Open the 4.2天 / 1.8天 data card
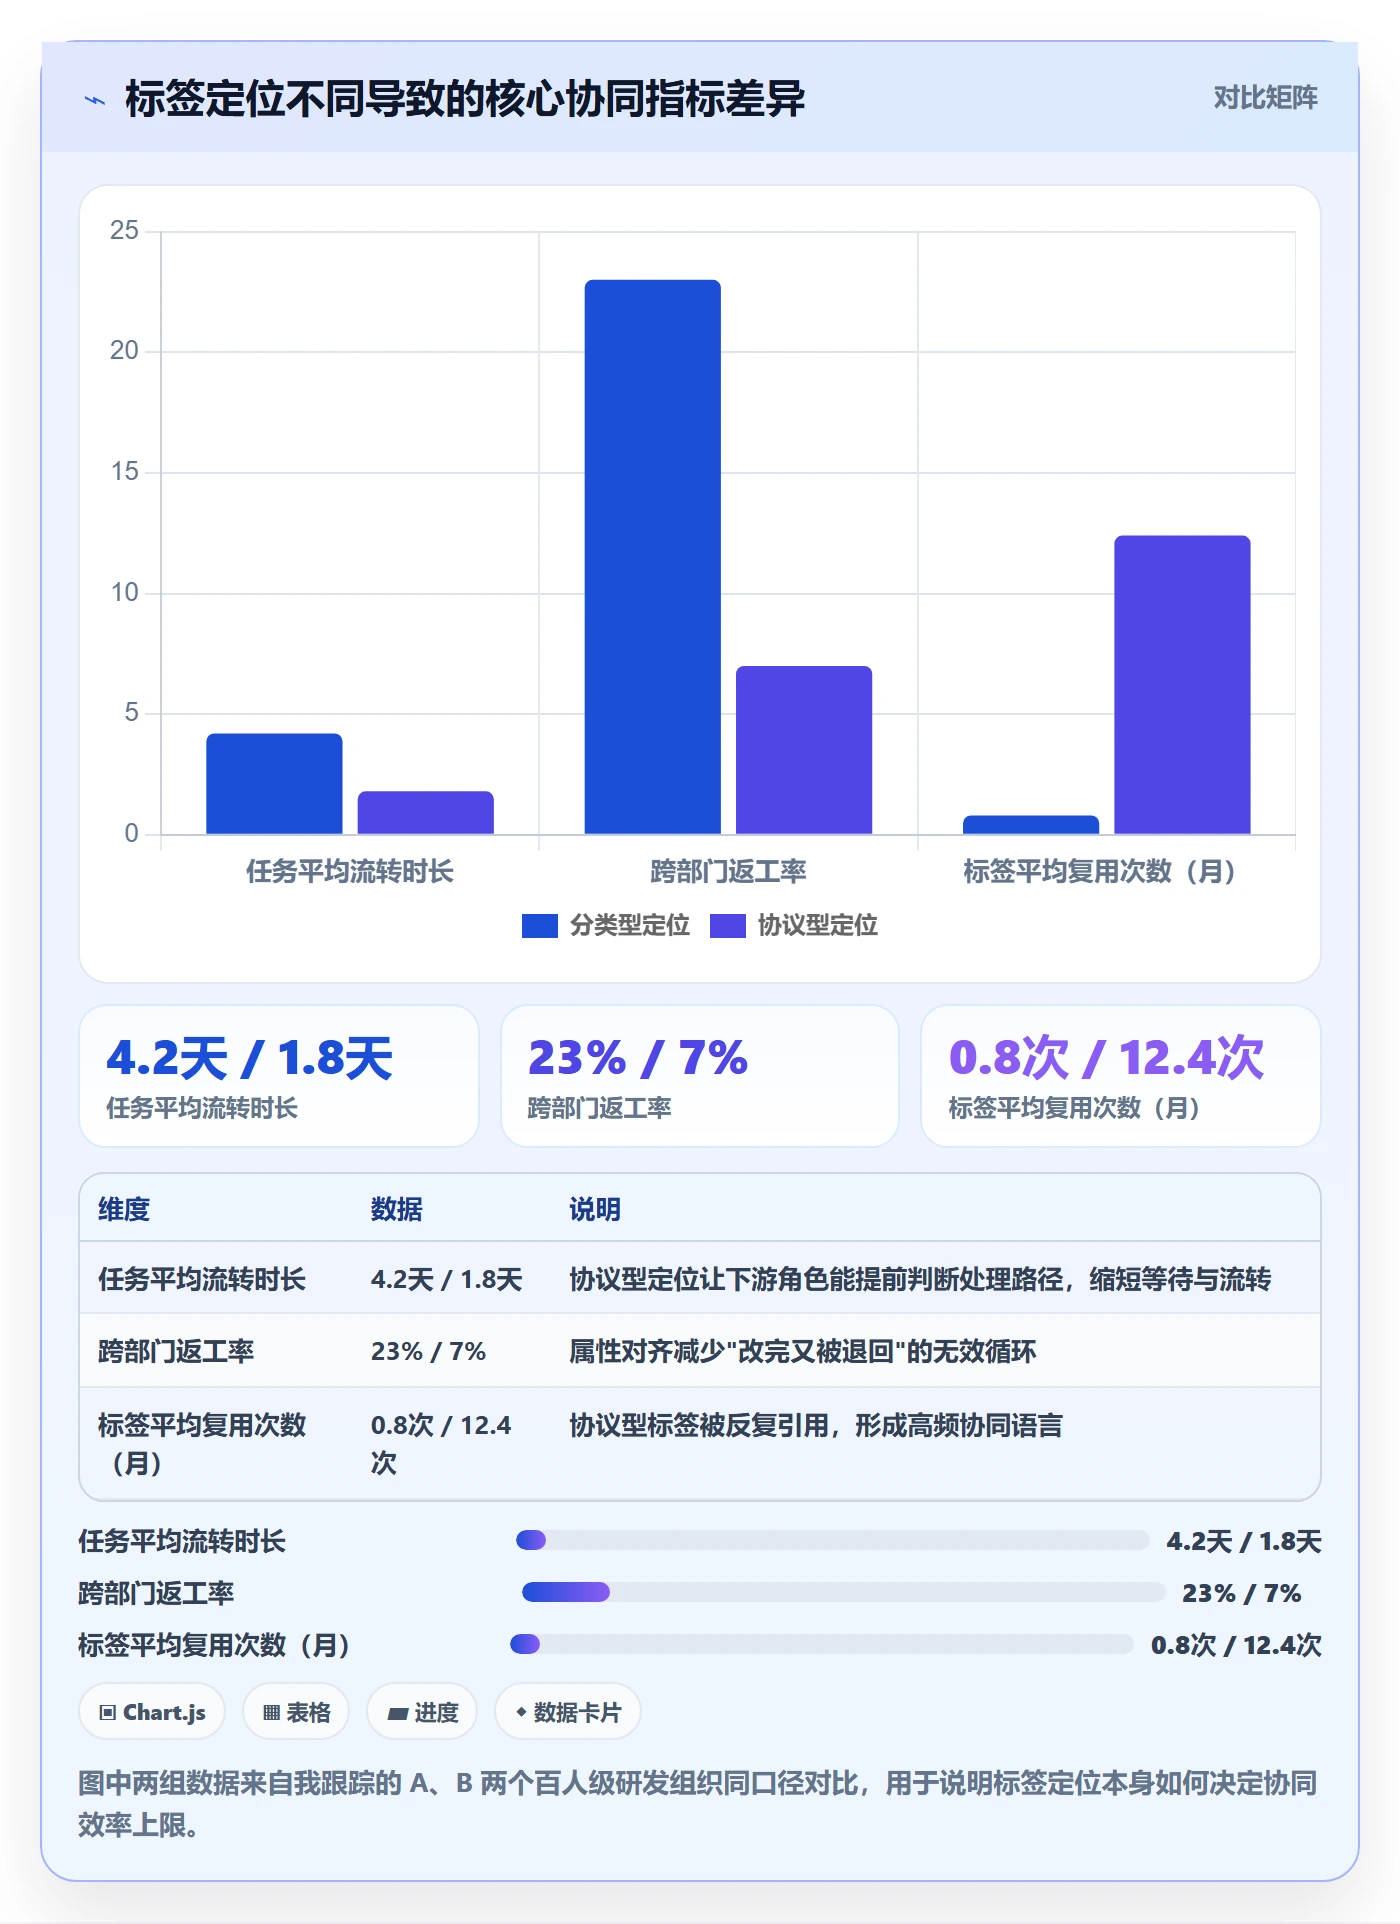1400x1924 pixels. coord(279,1076)
